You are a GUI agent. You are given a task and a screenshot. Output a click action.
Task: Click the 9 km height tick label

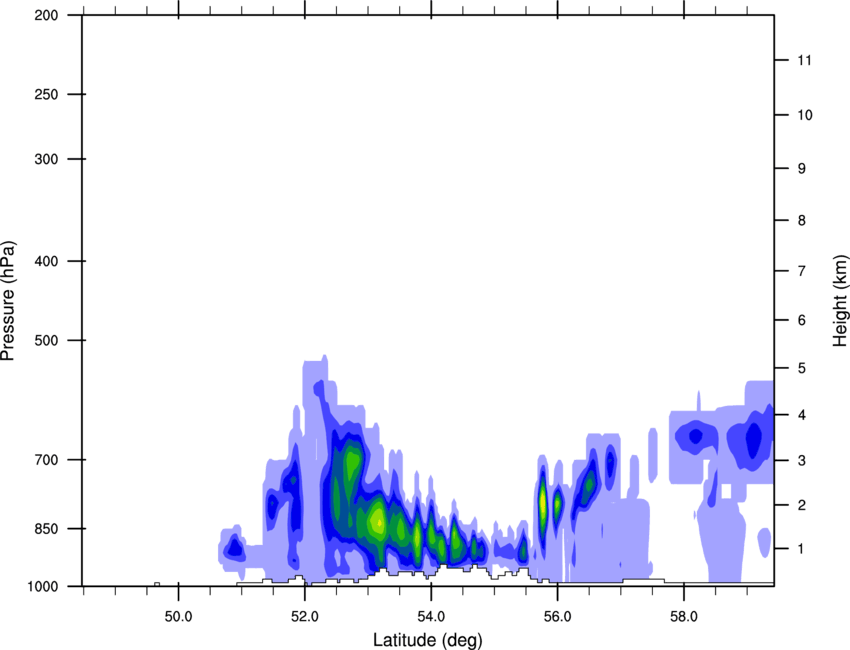pyautogui.click(x=802, y=168)
